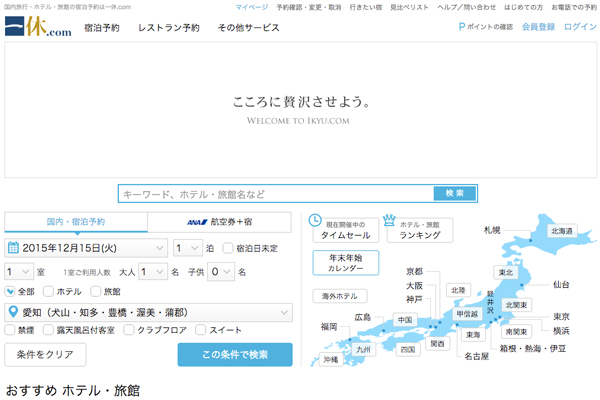Click the ANA logo on flight tab
The image size is (600, 400).
197,222
